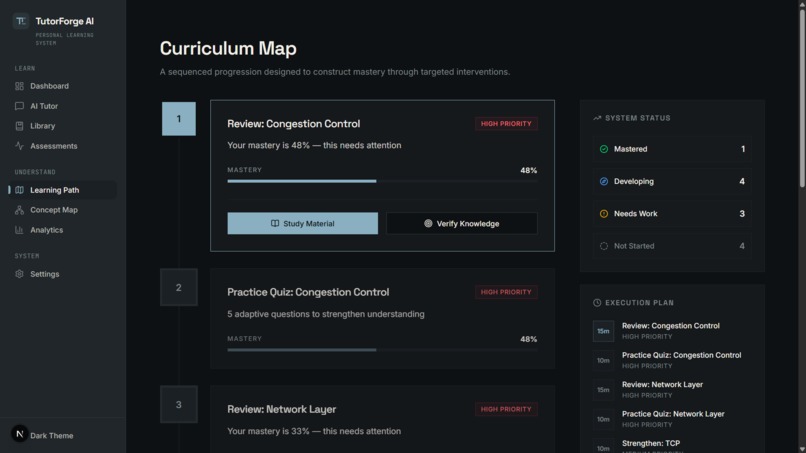The height and width of the screenshot is (453, 806).
Task: Click the N avatar beside Dark Theme
Action: [20, 434]
